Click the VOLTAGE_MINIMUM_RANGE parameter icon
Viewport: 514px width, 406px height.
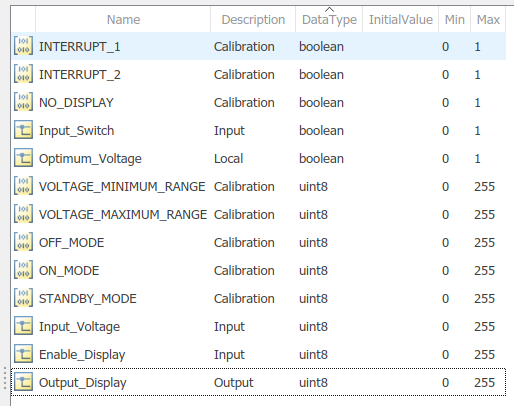click(x=23, y=186)
